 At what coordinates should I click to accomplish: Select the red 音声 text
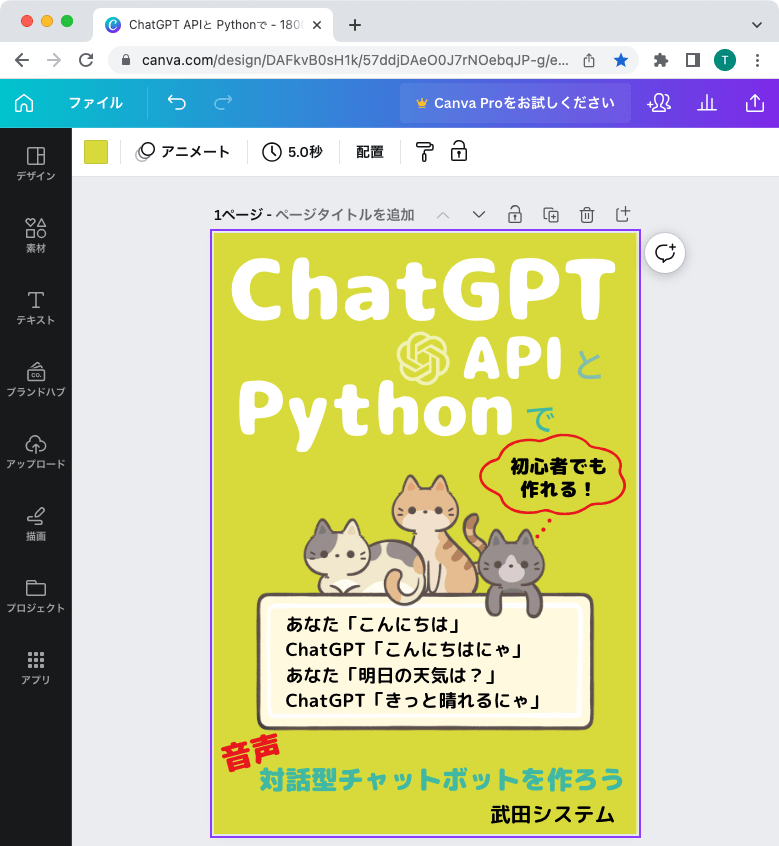click(x=250, y=752)
